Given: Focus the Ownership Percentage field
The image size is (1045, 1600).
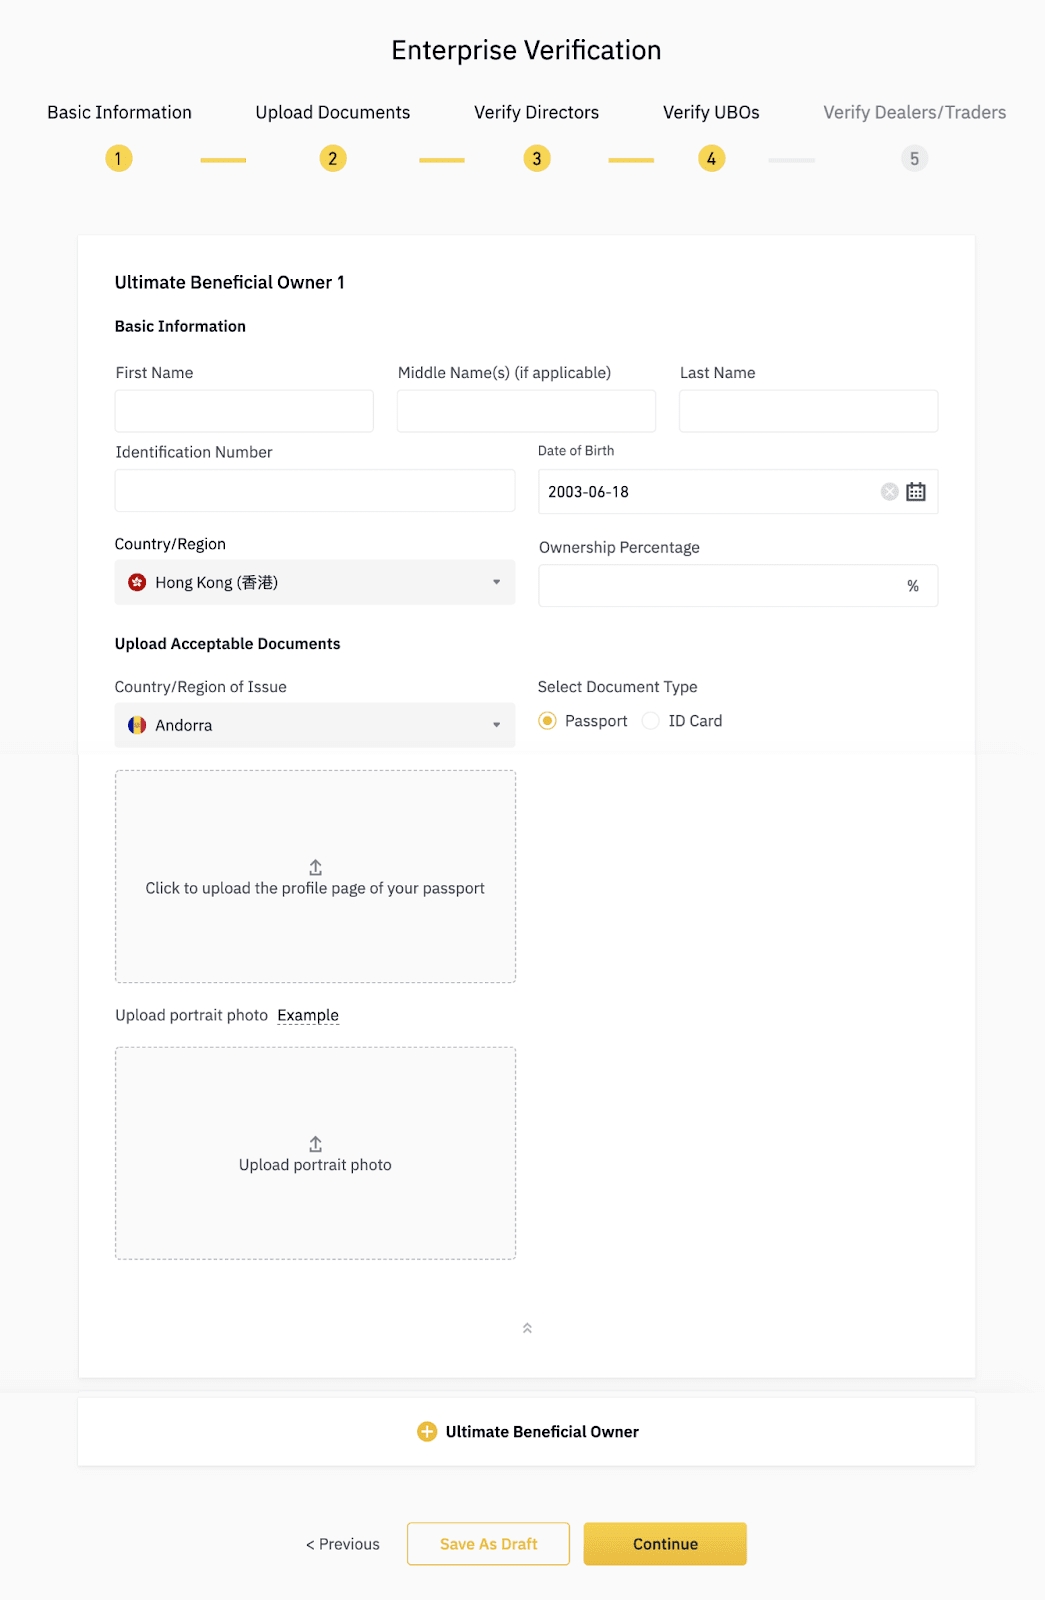Looking at the screenshot, I should pyautogui.click(x=720, y=586).
